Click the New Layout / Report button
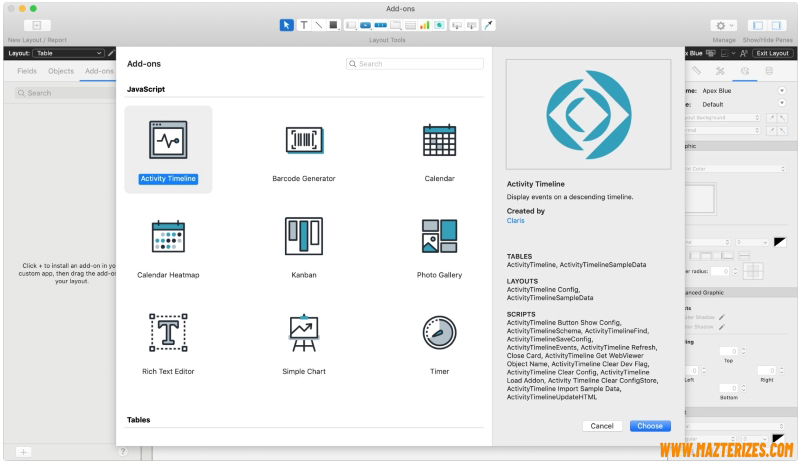Image resolution: width=800 pixels, height=463 pixels. pyautogui.click(x=37, y=25)
